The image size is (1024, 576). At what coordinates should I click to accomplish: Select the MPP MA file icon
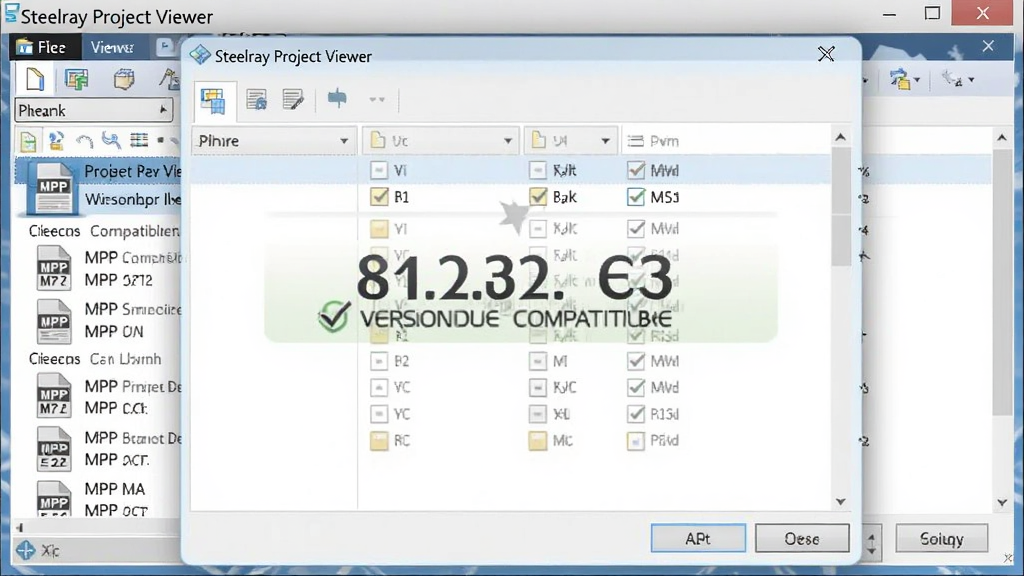54,500
